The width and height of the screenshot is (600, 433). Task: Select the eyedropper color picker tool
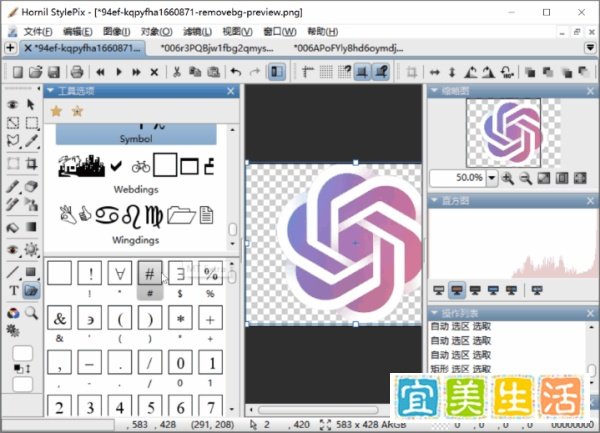[x=32, y=141]
